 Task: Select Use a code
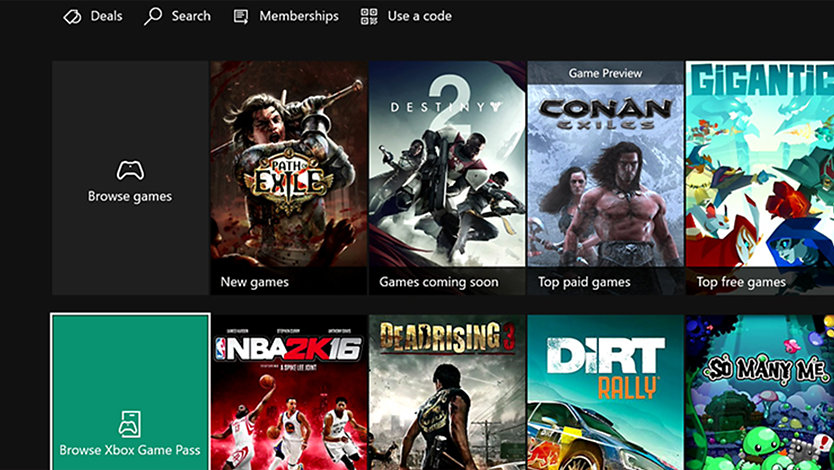pyautogui.click(x=419, y=16)
